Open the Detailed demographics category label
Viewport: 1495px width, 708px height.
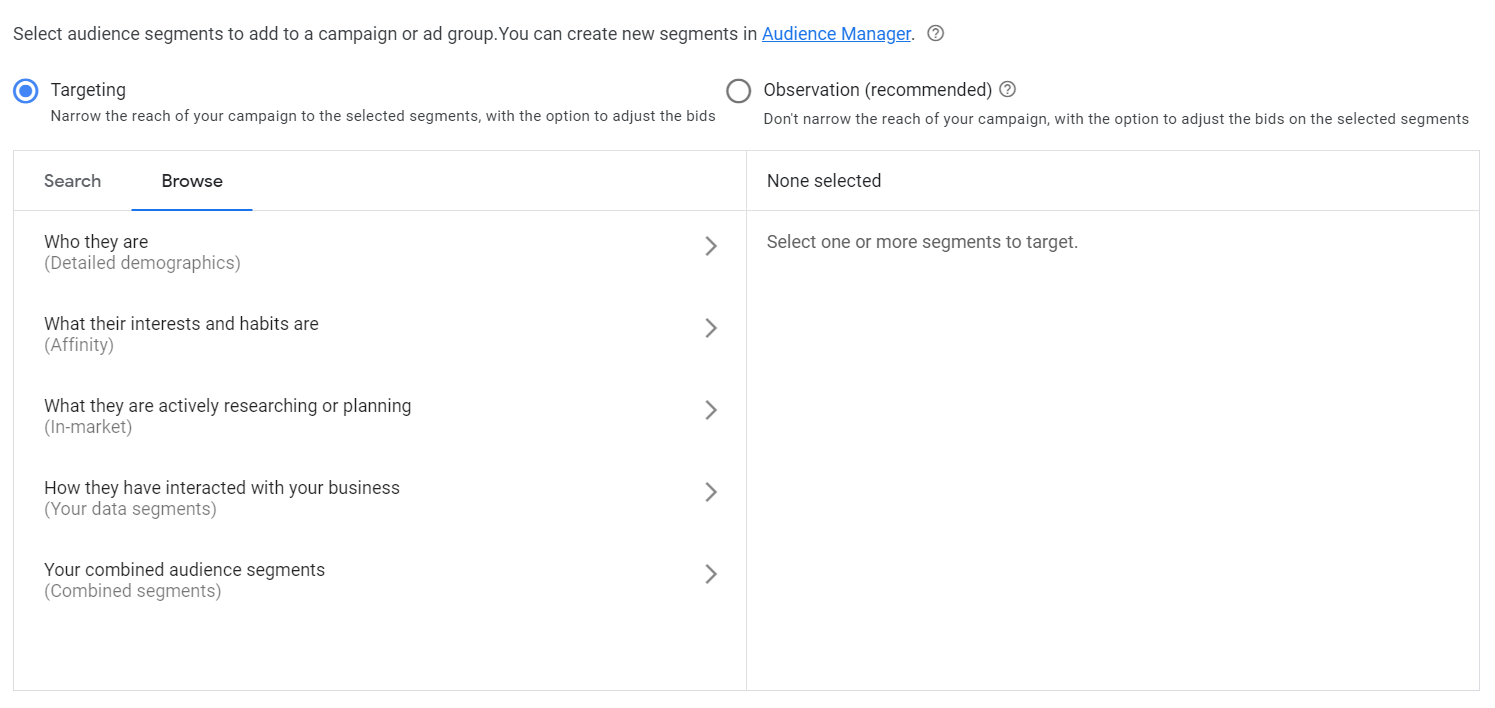click(142, 263)
